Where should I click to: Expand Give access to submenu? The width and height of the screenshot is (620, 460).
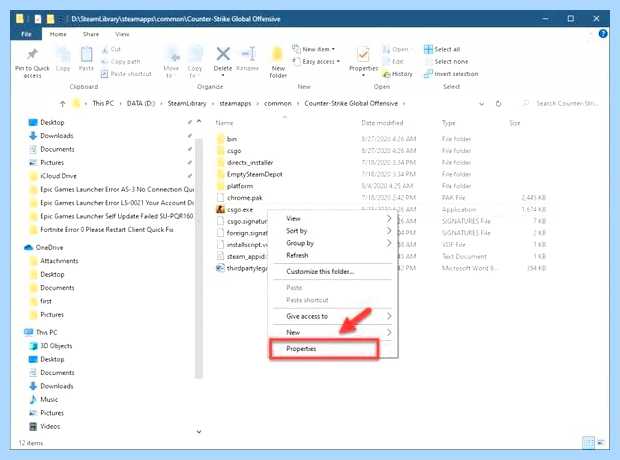coord(333,316)
